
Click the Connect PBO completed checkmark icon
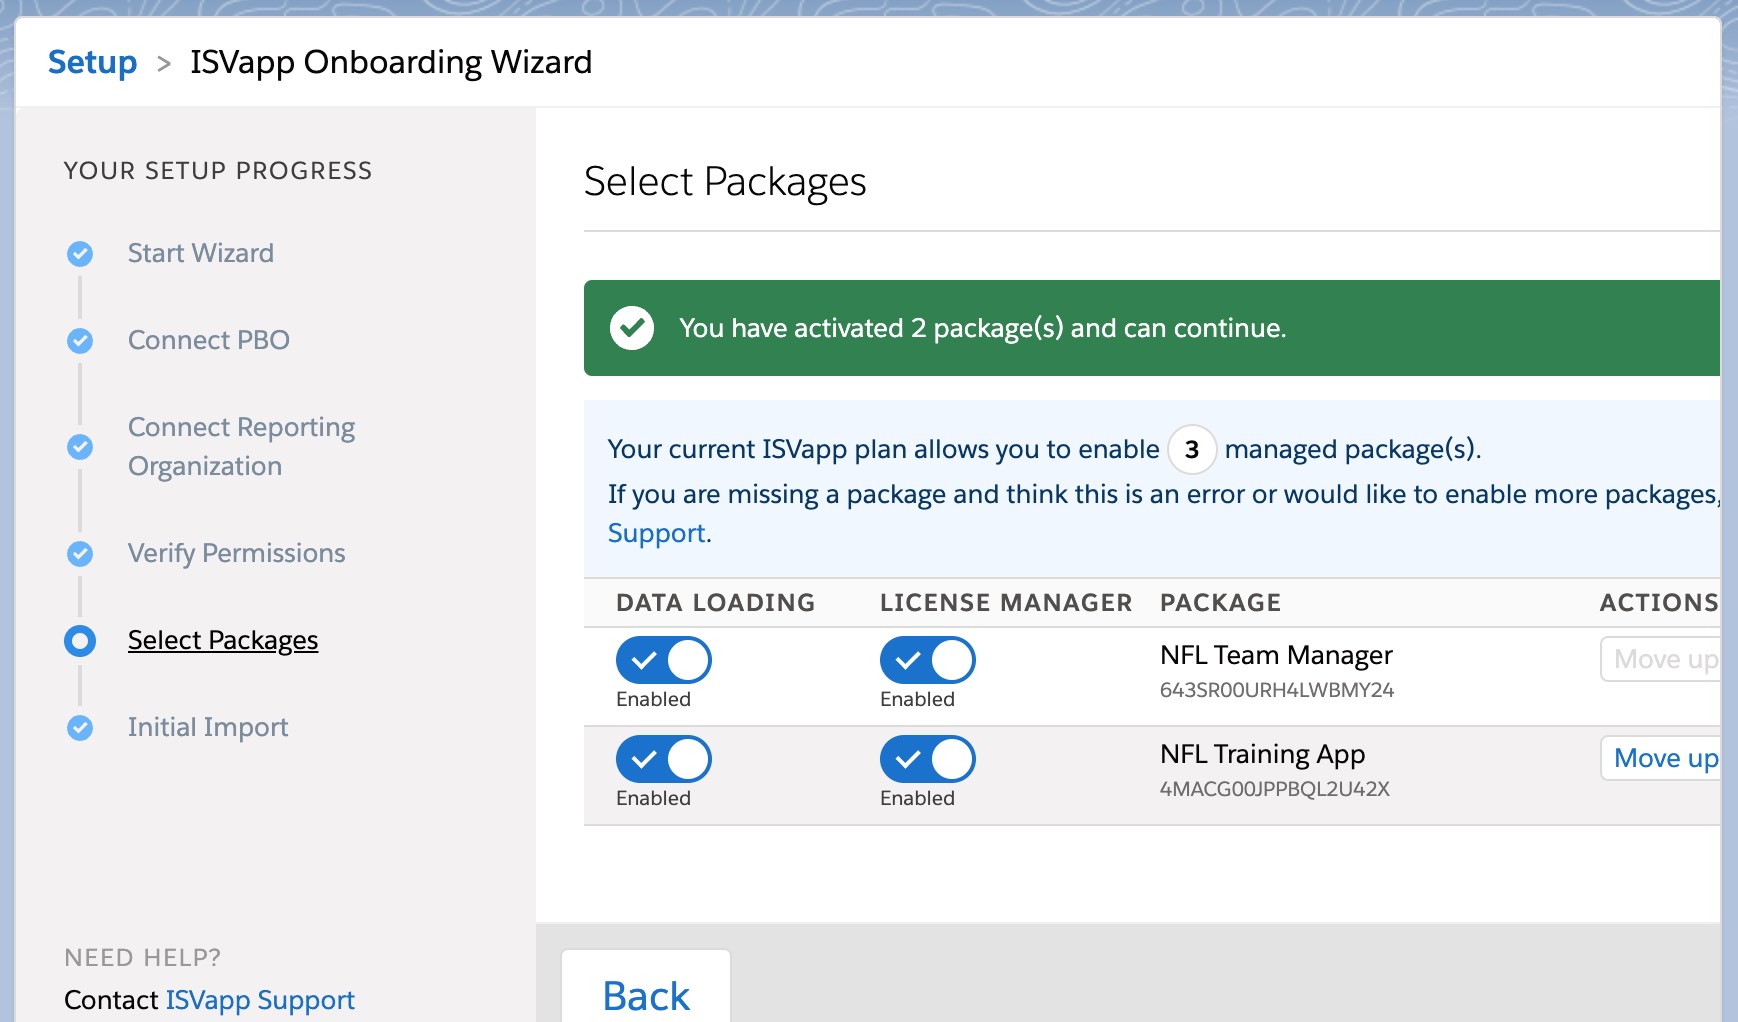80,341
